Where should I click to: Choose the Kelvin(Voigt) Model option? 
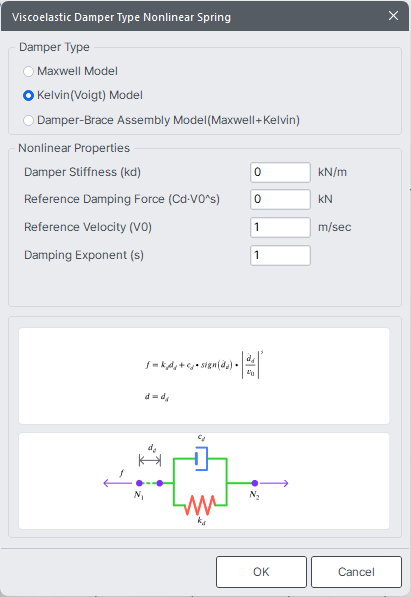pos(29,95)
